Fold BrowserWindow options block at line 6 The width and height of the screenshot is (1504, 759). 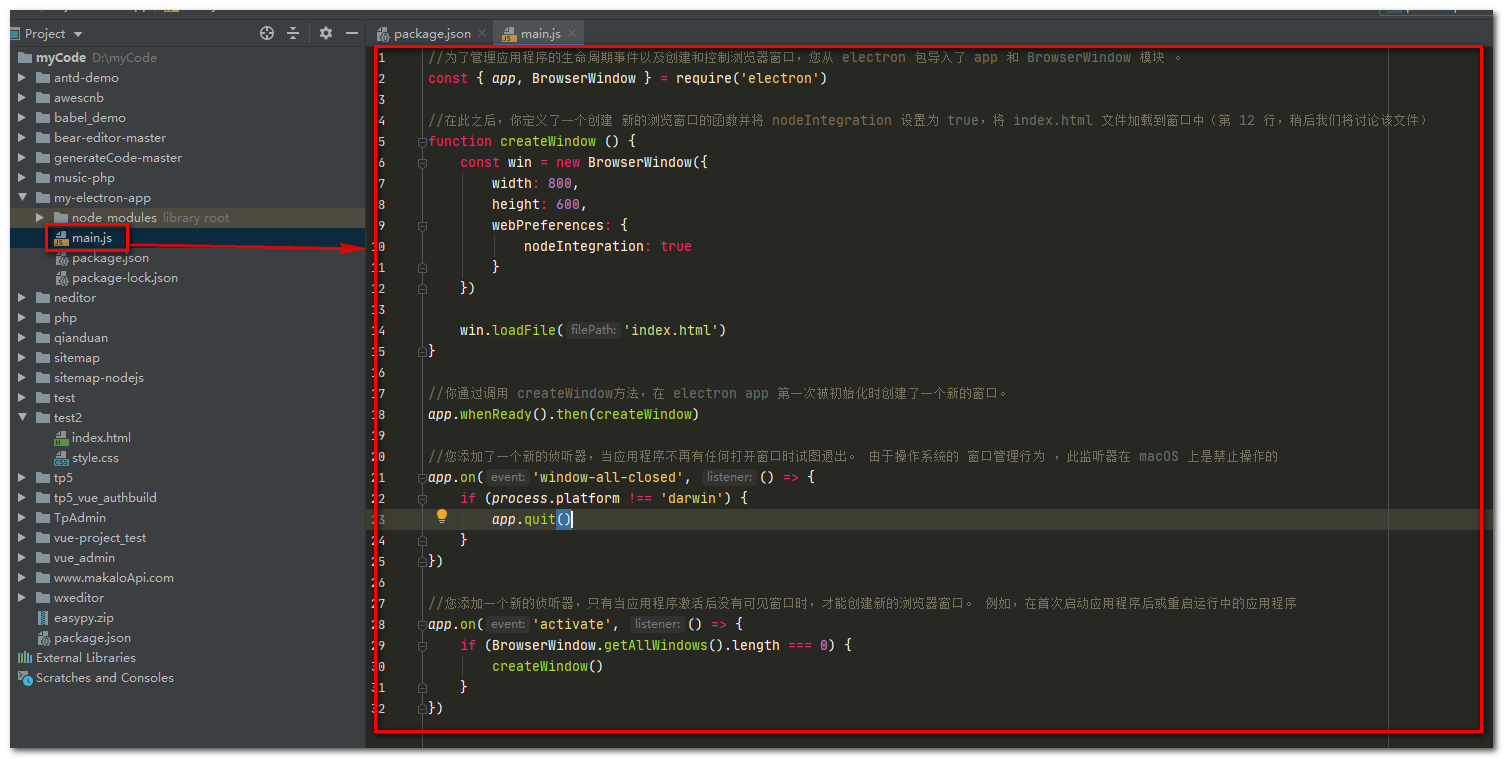click(x=422, y=162)
